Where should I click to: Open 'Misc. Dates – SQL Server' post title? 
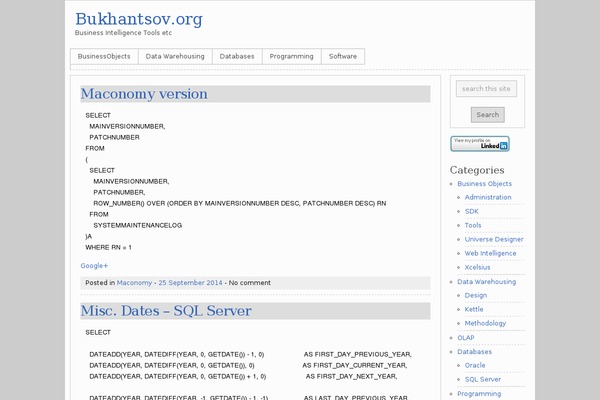tap(166, 311)
